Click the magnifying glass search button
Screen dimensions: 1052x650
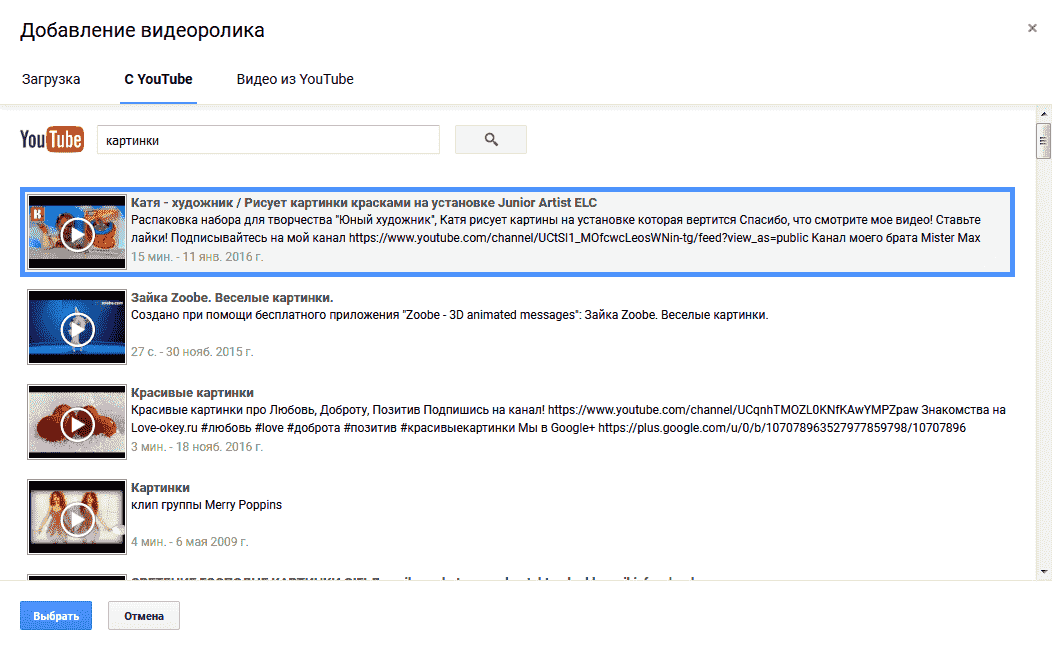[x=490, y=140]
